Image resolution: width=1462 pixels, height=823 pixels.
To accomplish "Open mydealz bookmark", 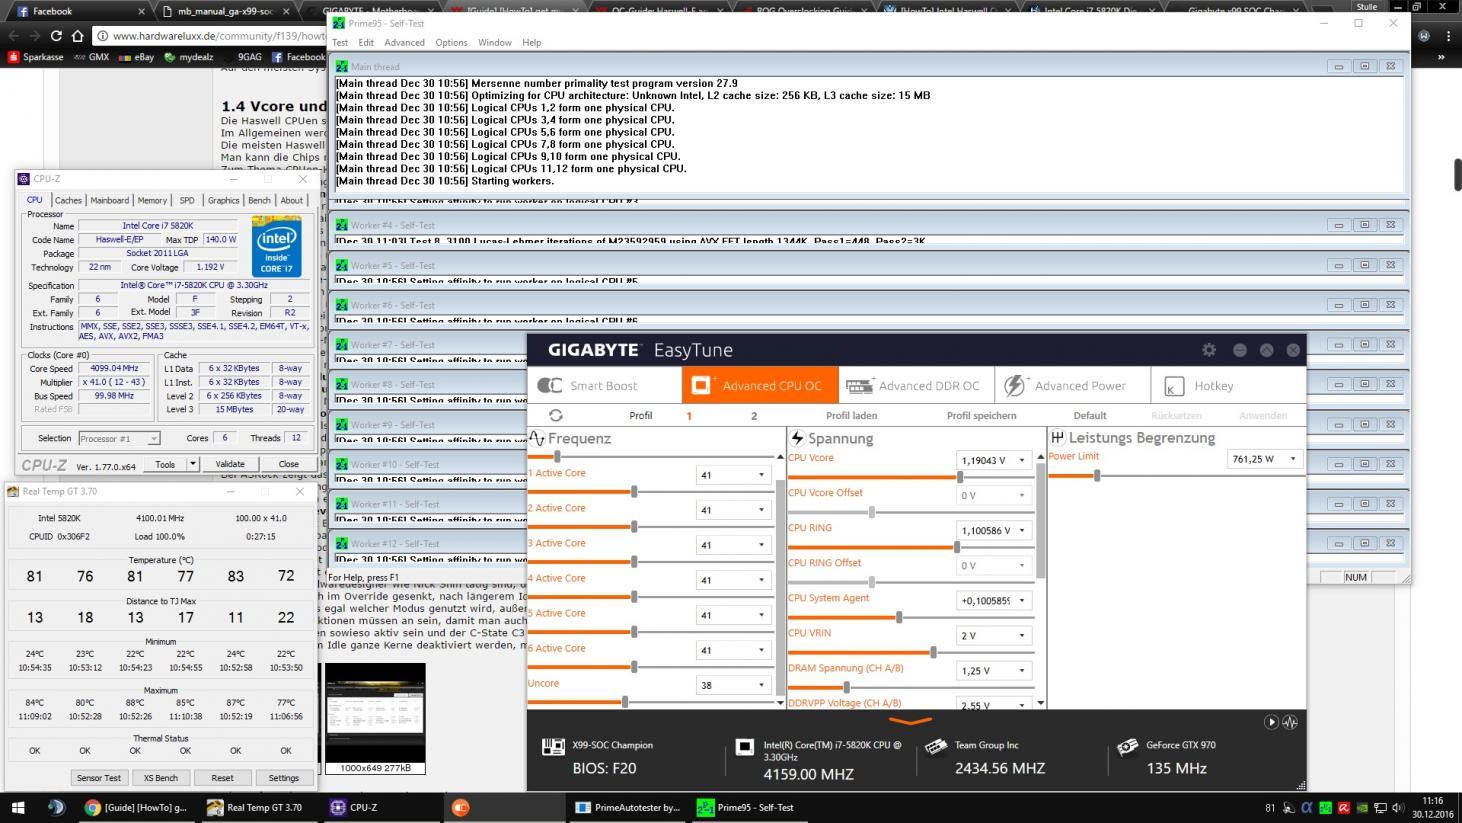I will pyautogui.click(x=189, y=57).
